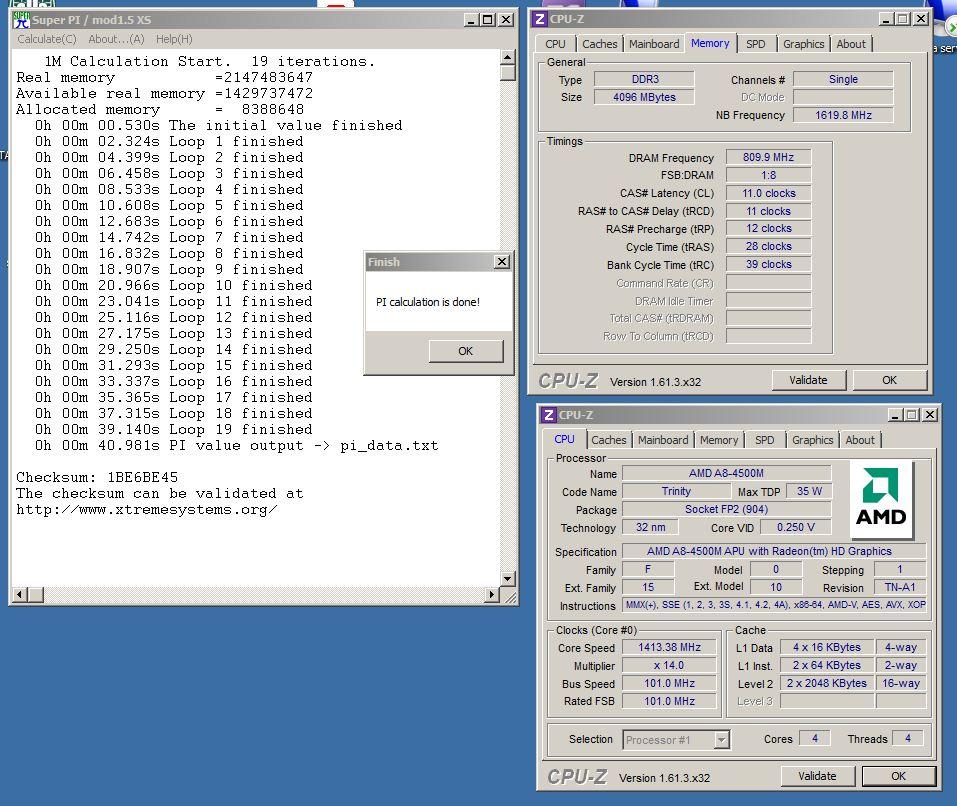Click the Code Name Trinity field
957x806 pixels.
click(x=676, y=491)
